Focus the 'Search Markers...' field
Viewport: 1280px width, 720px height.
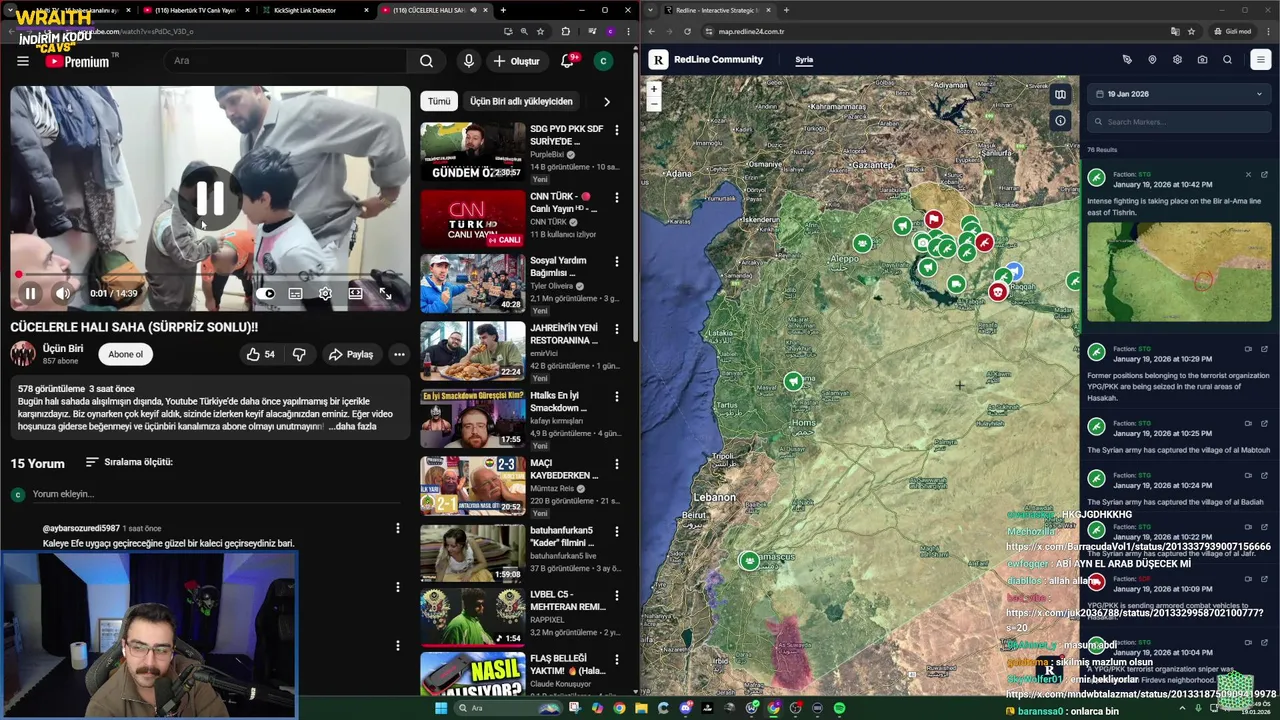[x=1179, y=122]
